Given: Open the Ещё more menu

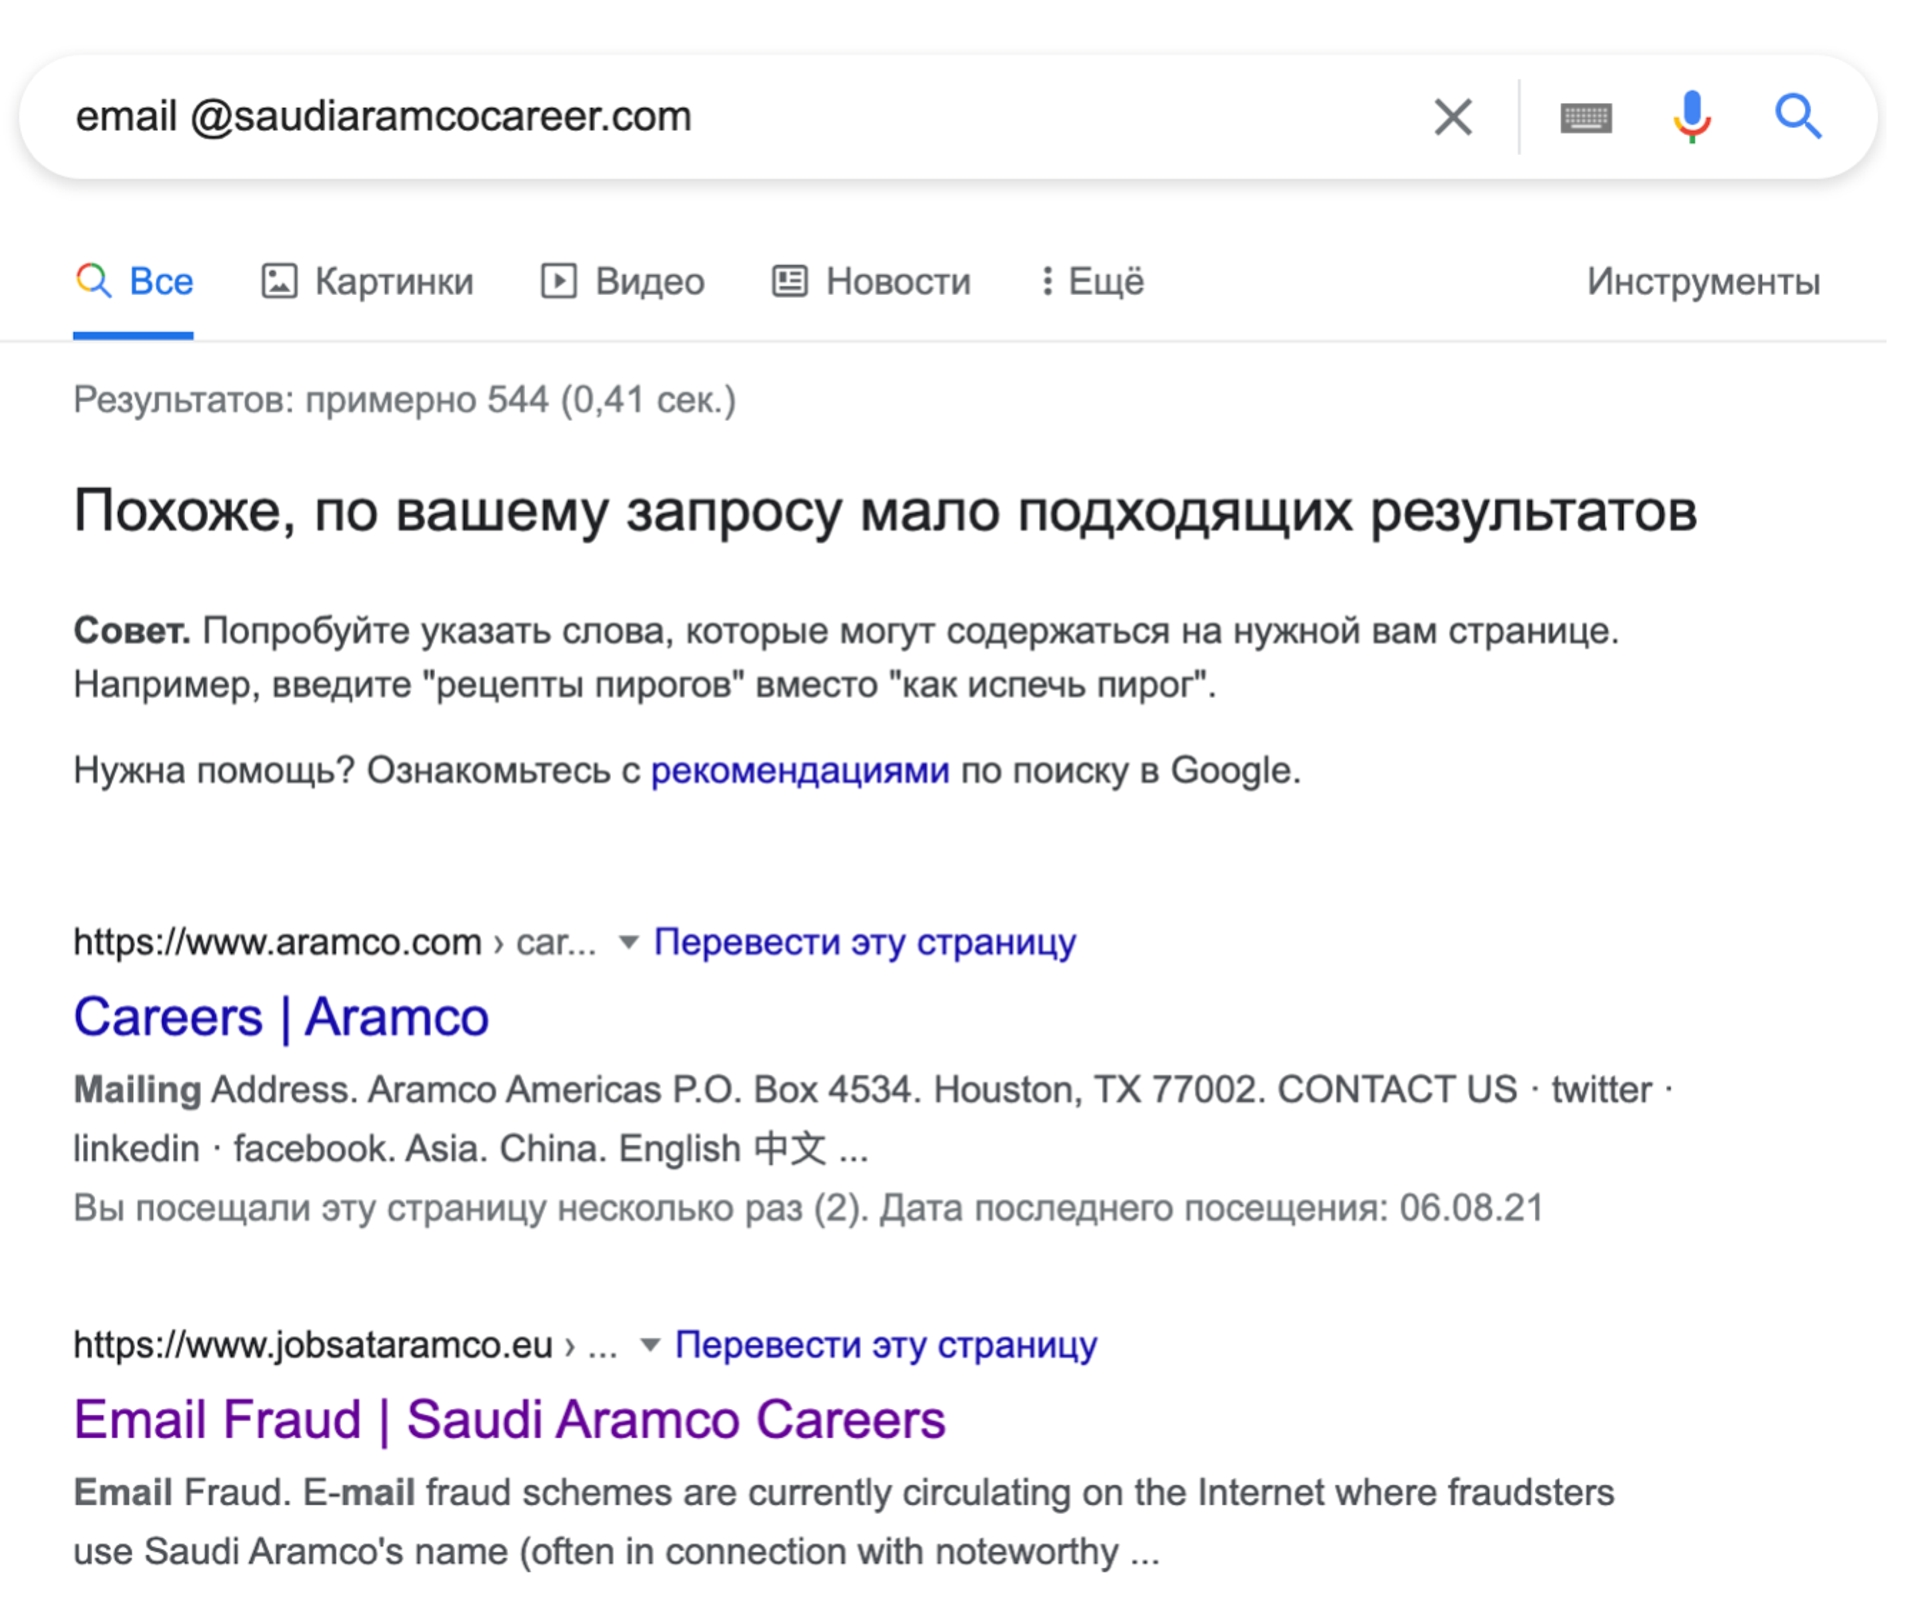Looking at the screenshot, I should pos(1092,281).
